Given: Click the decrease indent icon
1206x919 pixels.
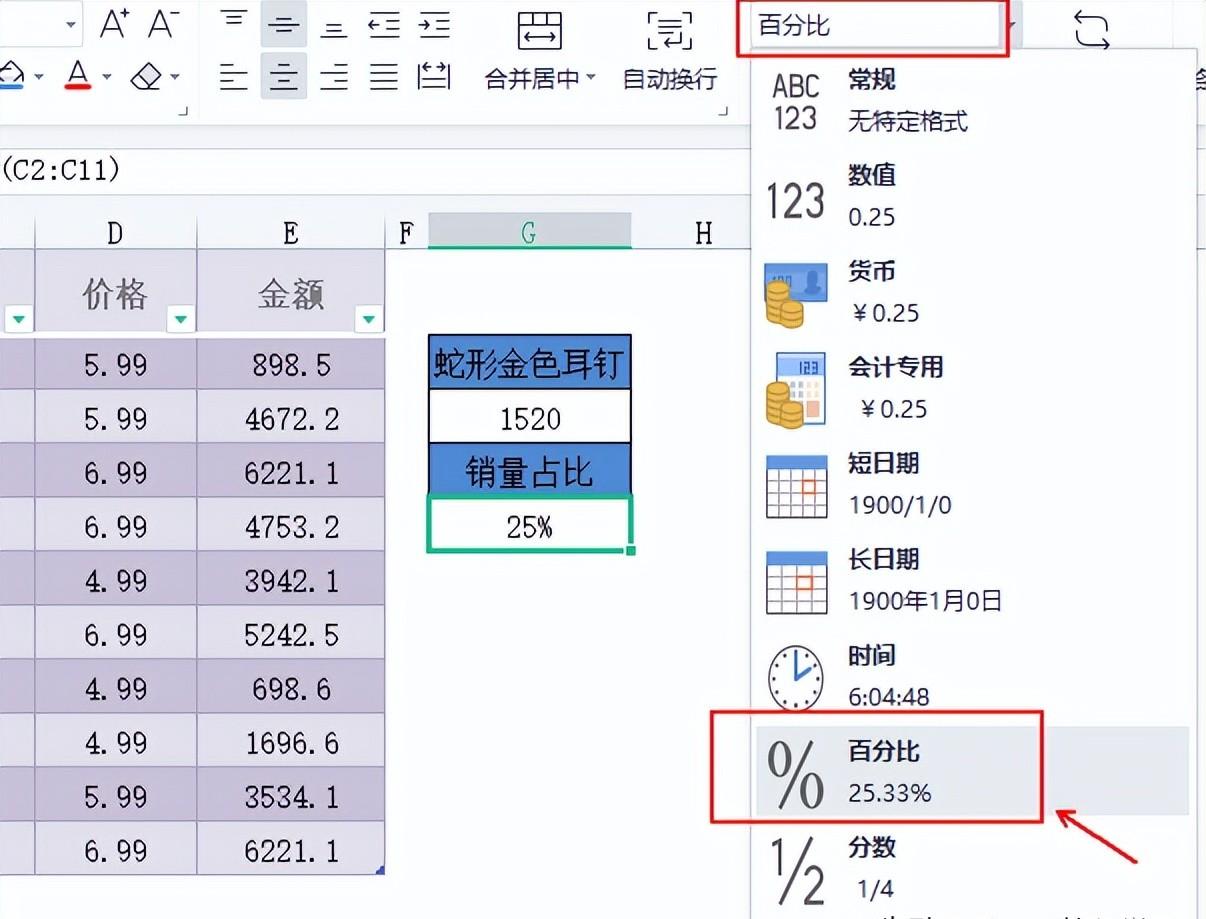Looking at the screenshot, I should [x=384, y=25].
